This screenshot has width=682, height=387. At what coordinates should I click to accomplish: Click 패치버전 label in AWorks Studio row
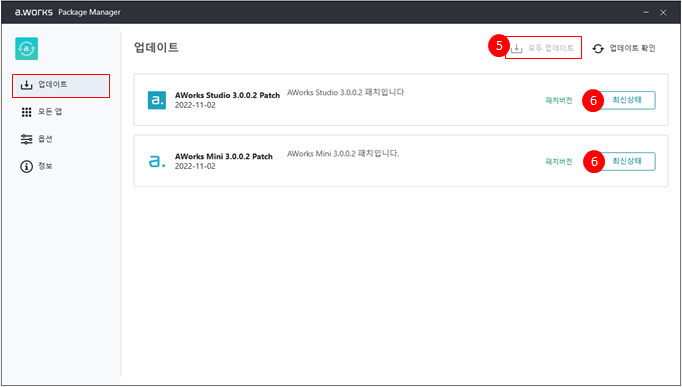[x=559, y=100]
